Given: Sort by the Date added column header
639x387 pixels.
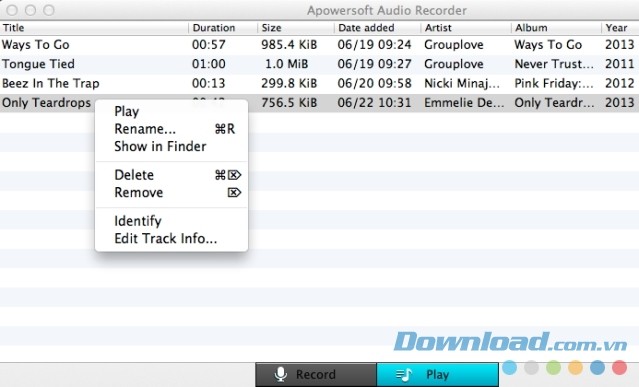Looking at the screenshot, I should [377, 28].
